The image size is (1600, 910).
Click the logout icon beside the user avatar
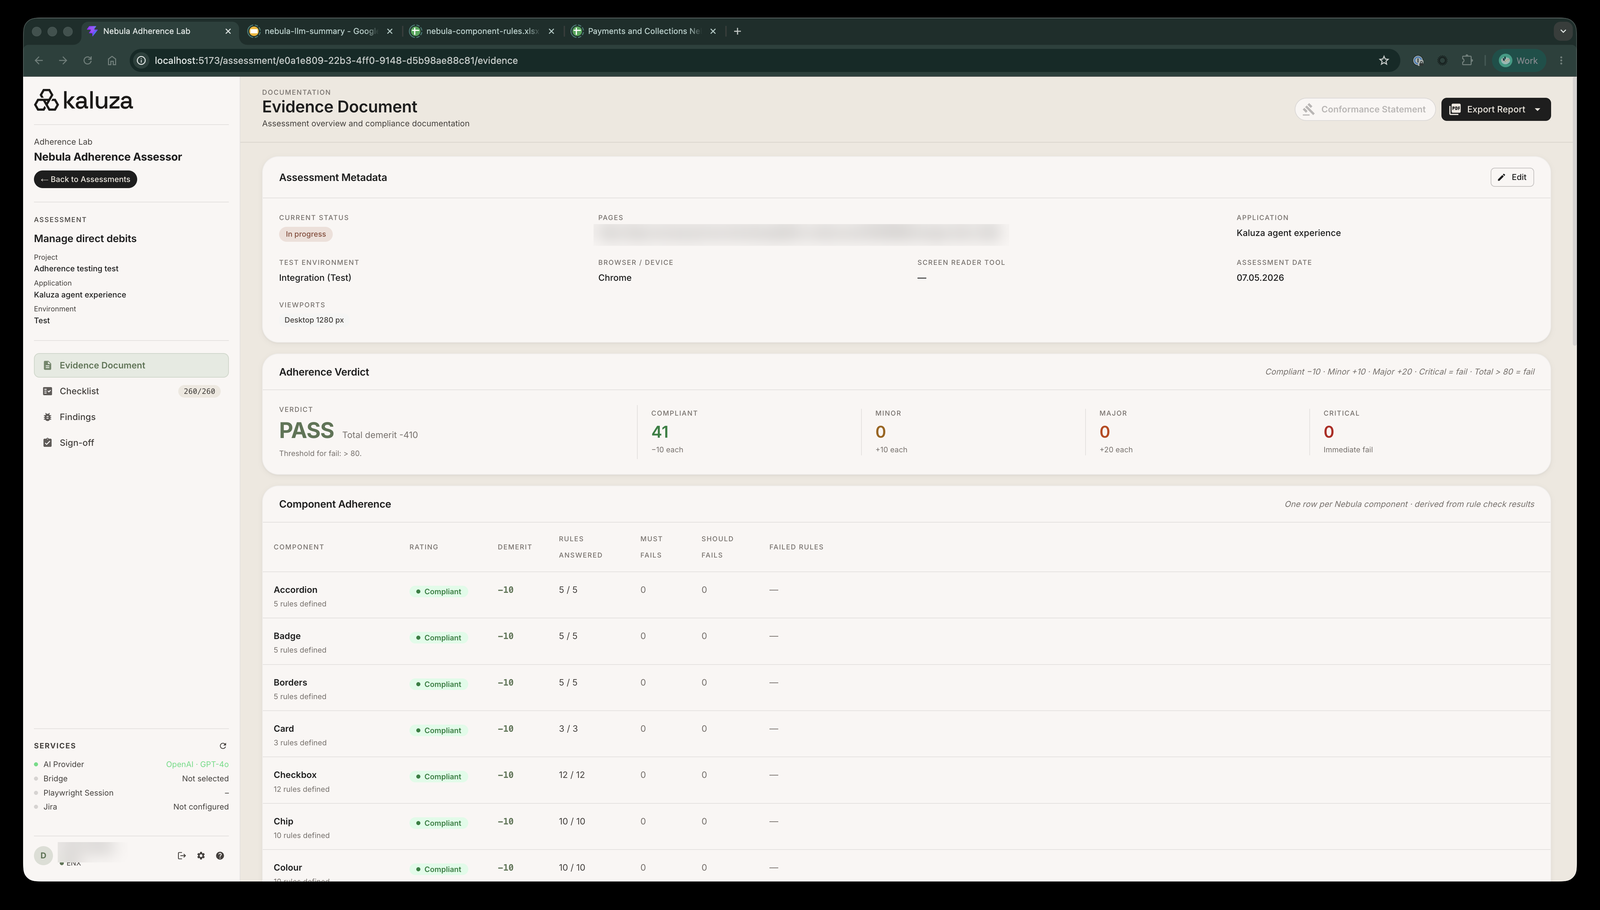click(x=181, y=856)
